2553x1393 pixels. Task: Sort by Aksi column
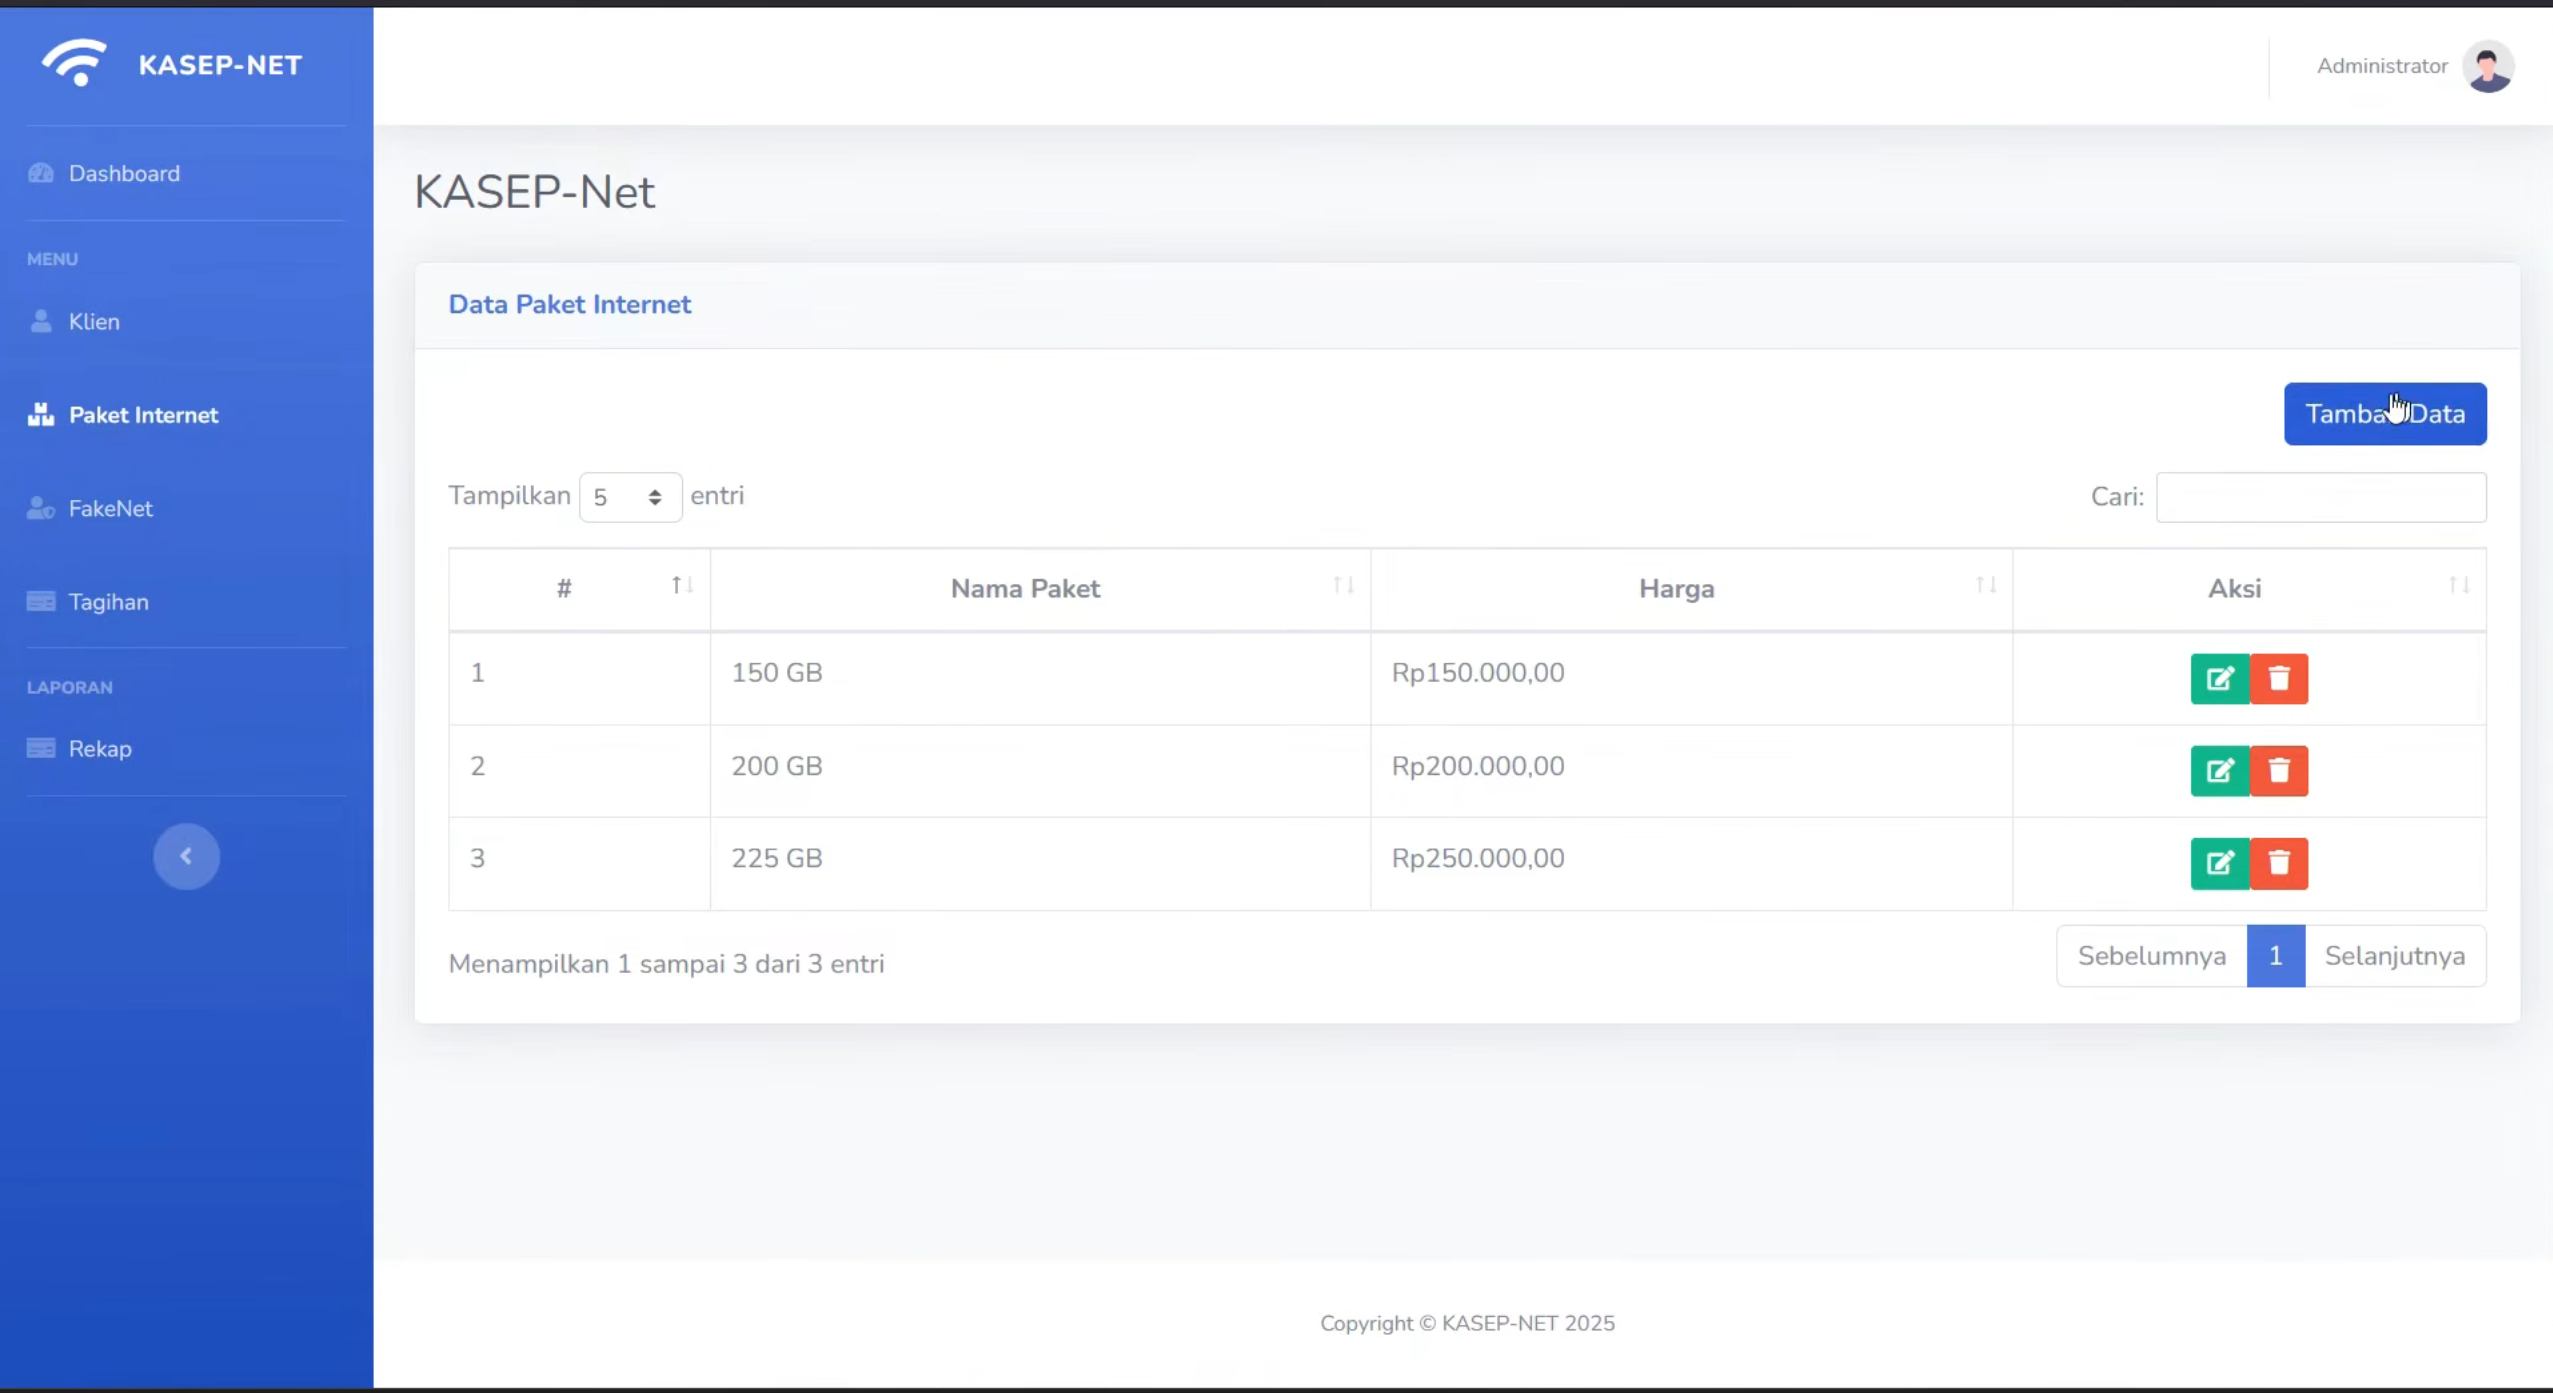click(x=2249, y=589)
